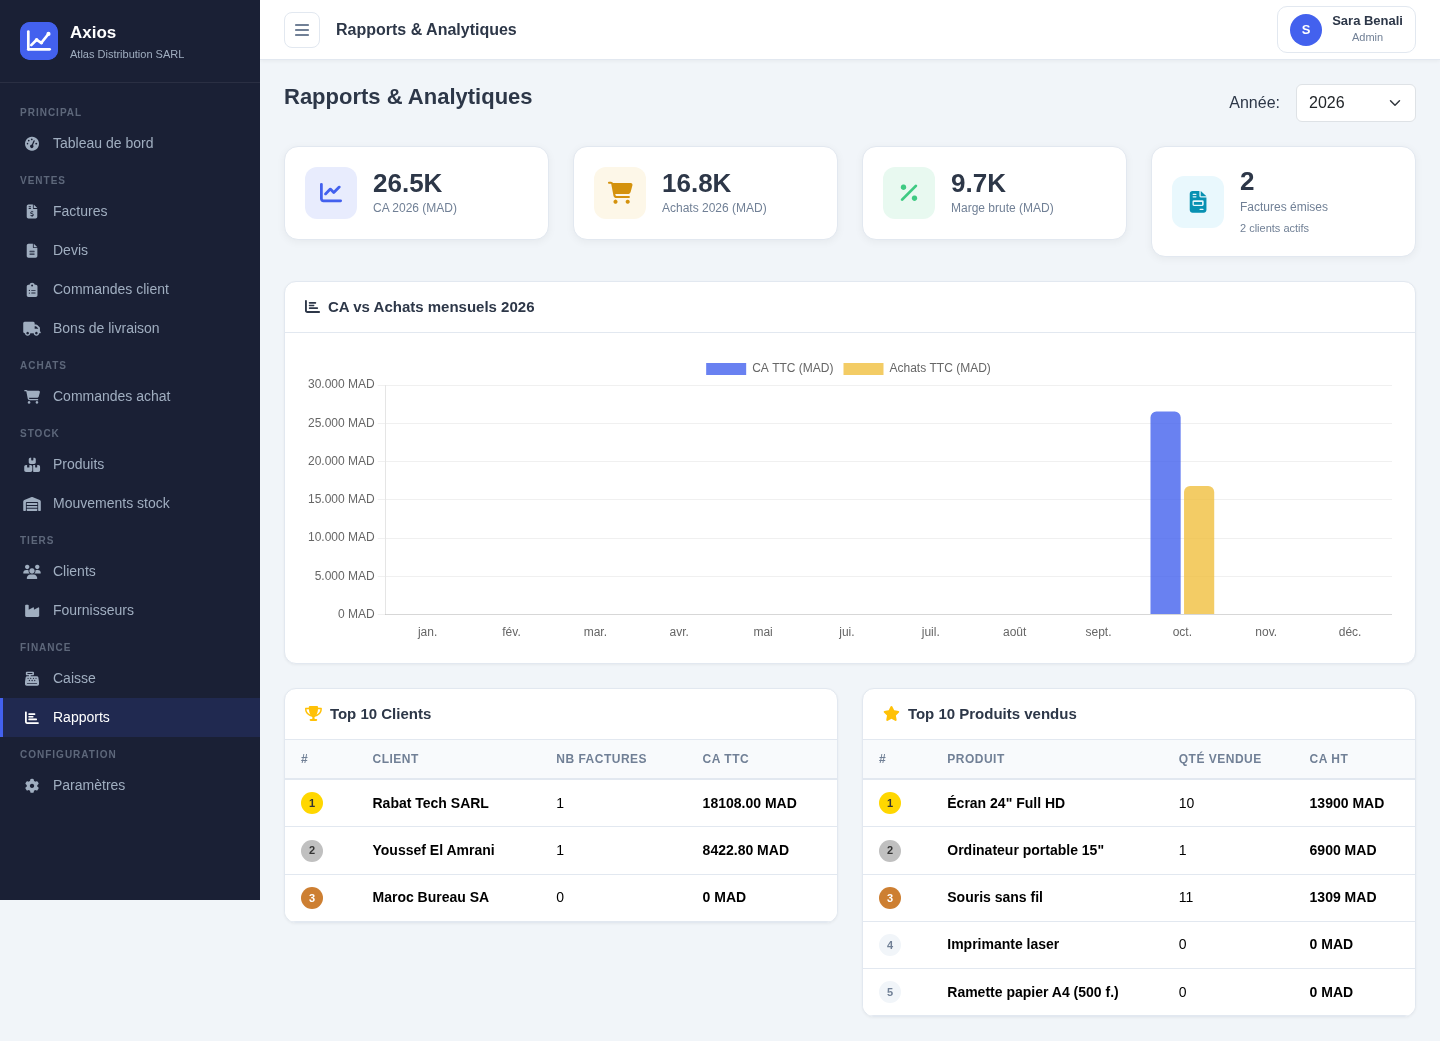The width and height of the screenshot is (1440, 1041).
Task: Click the CA 2026 line-chart card icon
Action: tap(331, 193)
